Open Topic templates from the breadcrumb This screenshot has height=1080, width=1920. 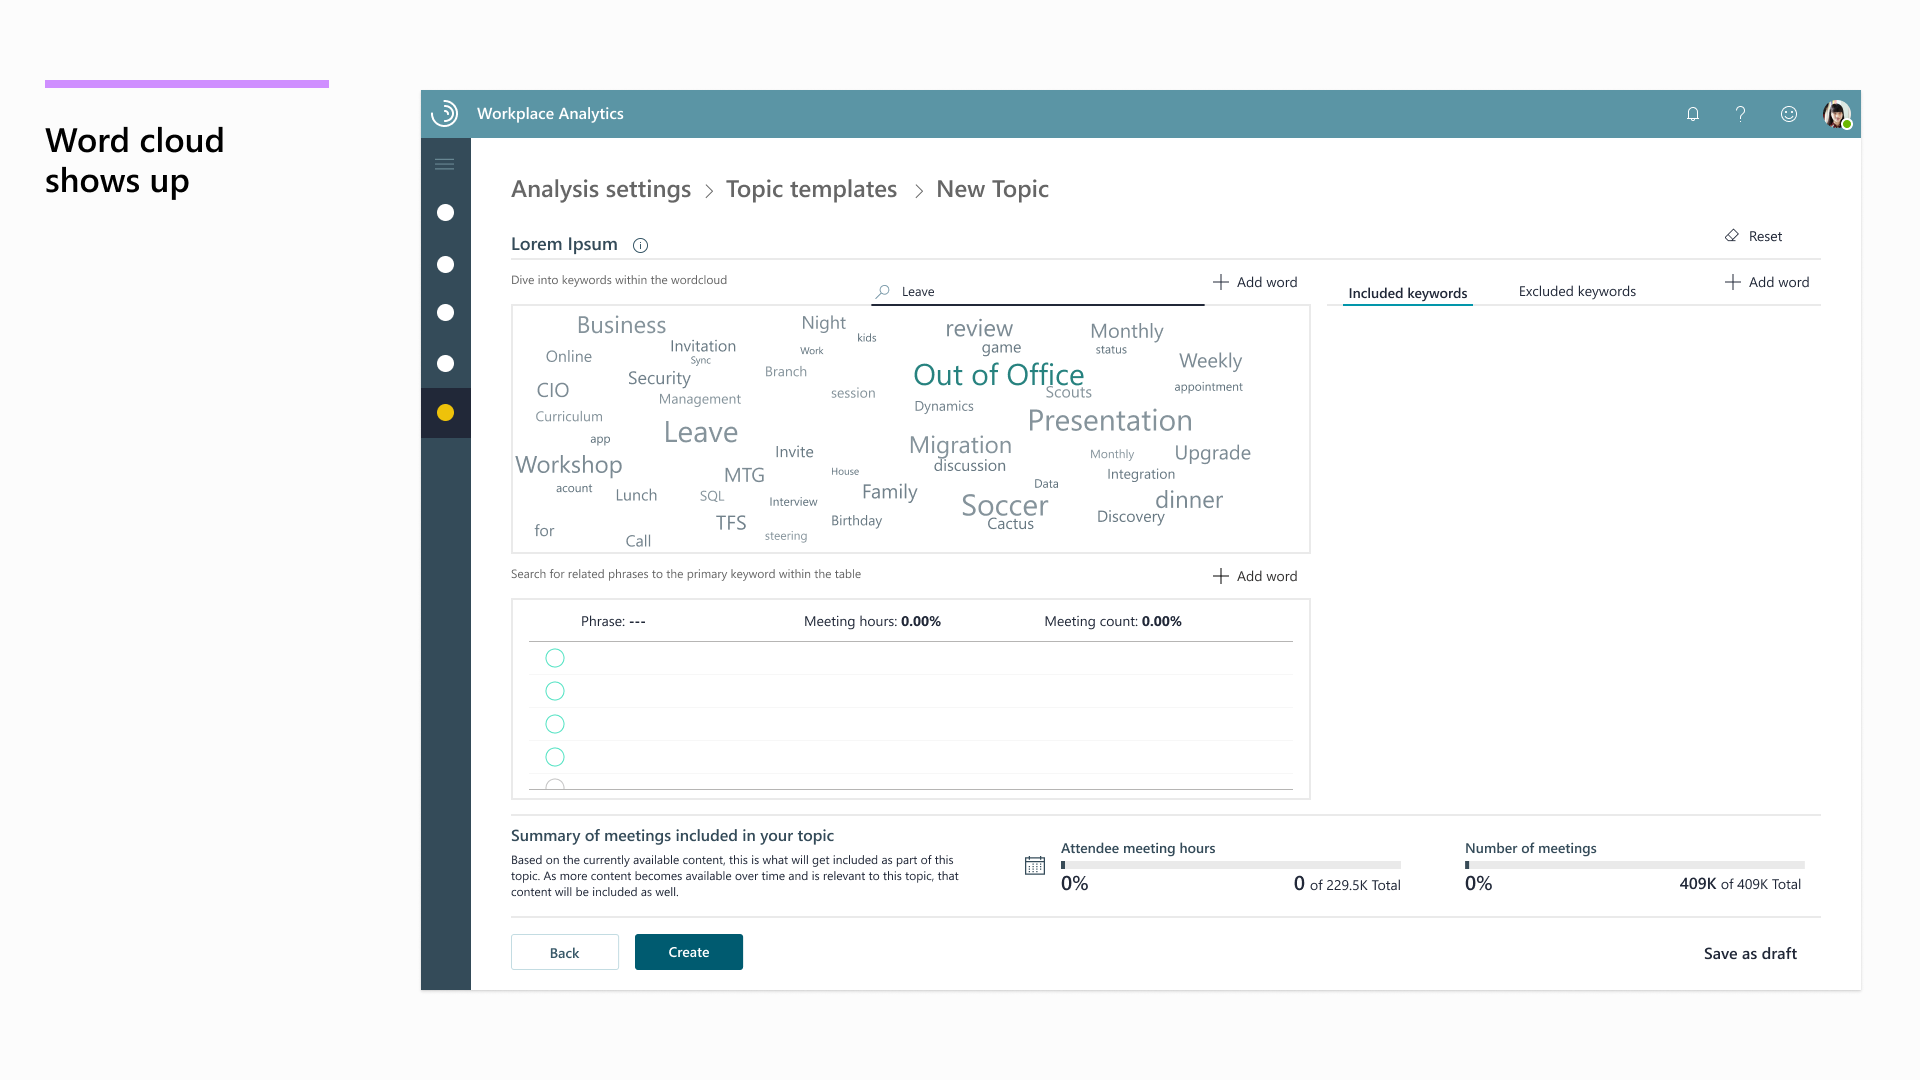[x=811, y=189]
